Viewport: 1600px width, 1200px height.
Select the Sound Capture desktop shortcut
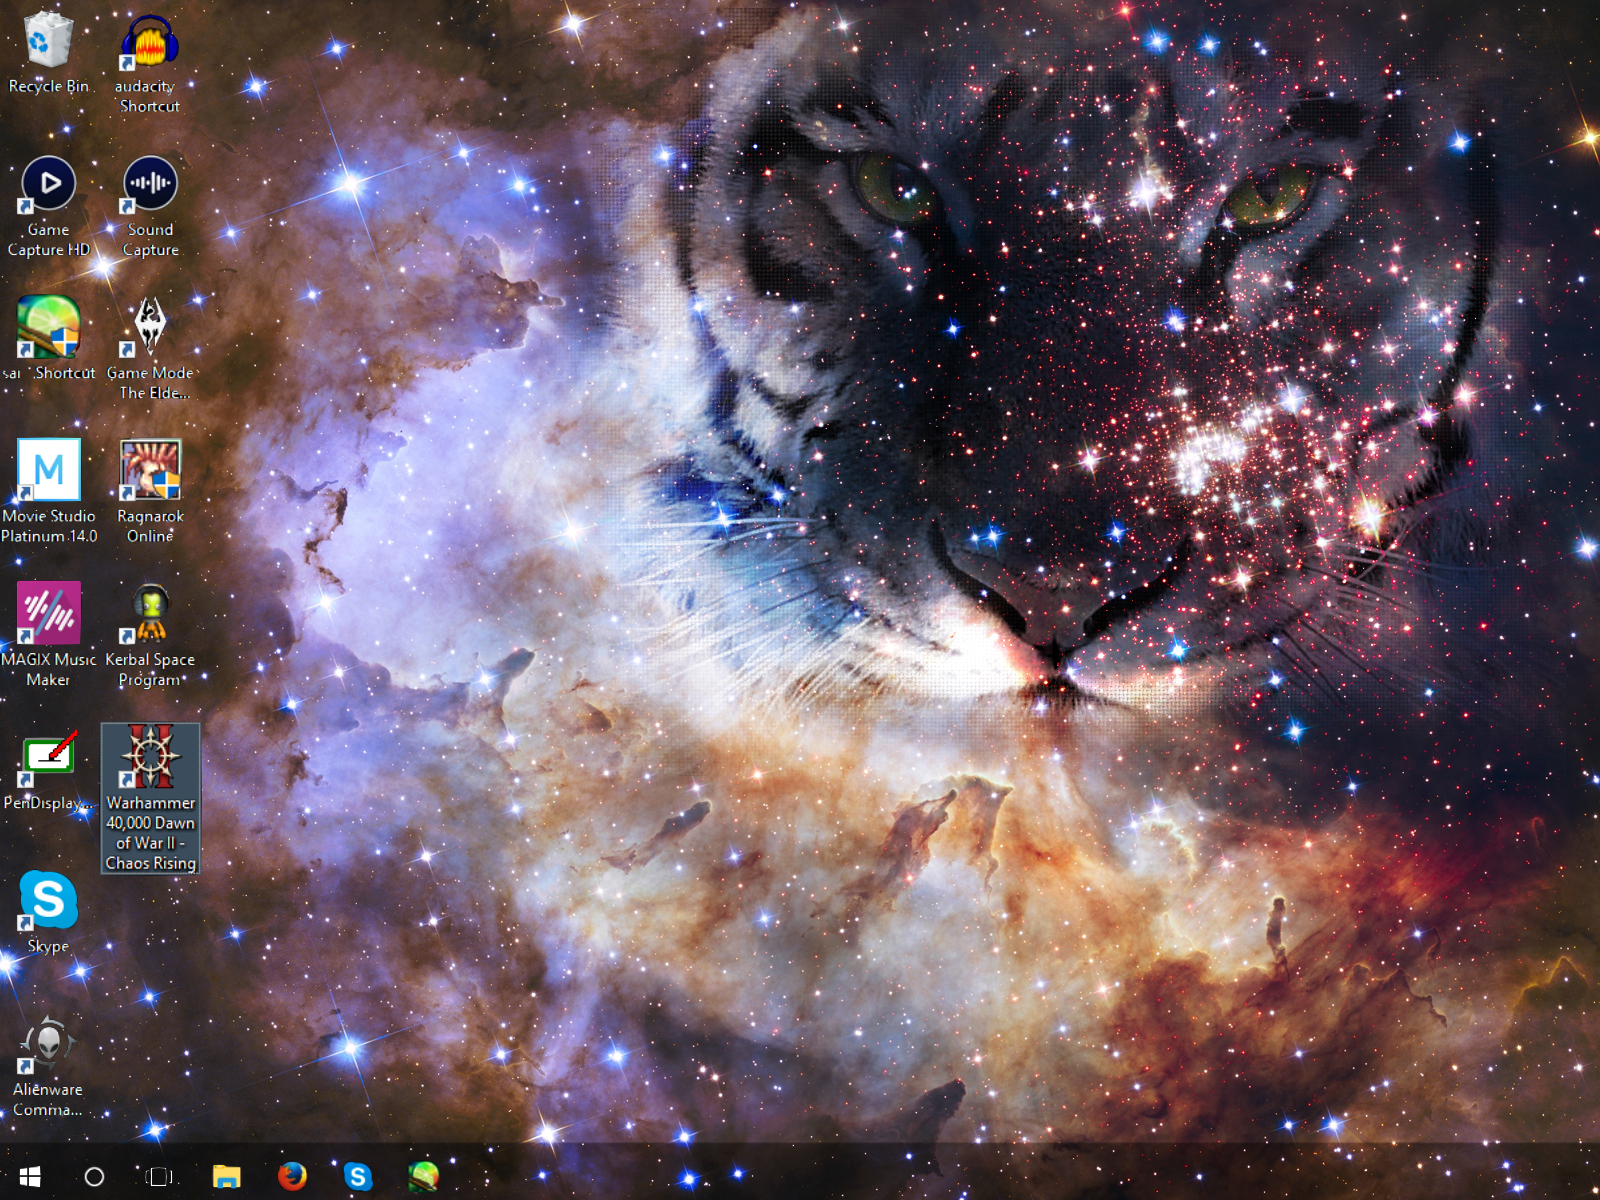click(x=150, y=185)
